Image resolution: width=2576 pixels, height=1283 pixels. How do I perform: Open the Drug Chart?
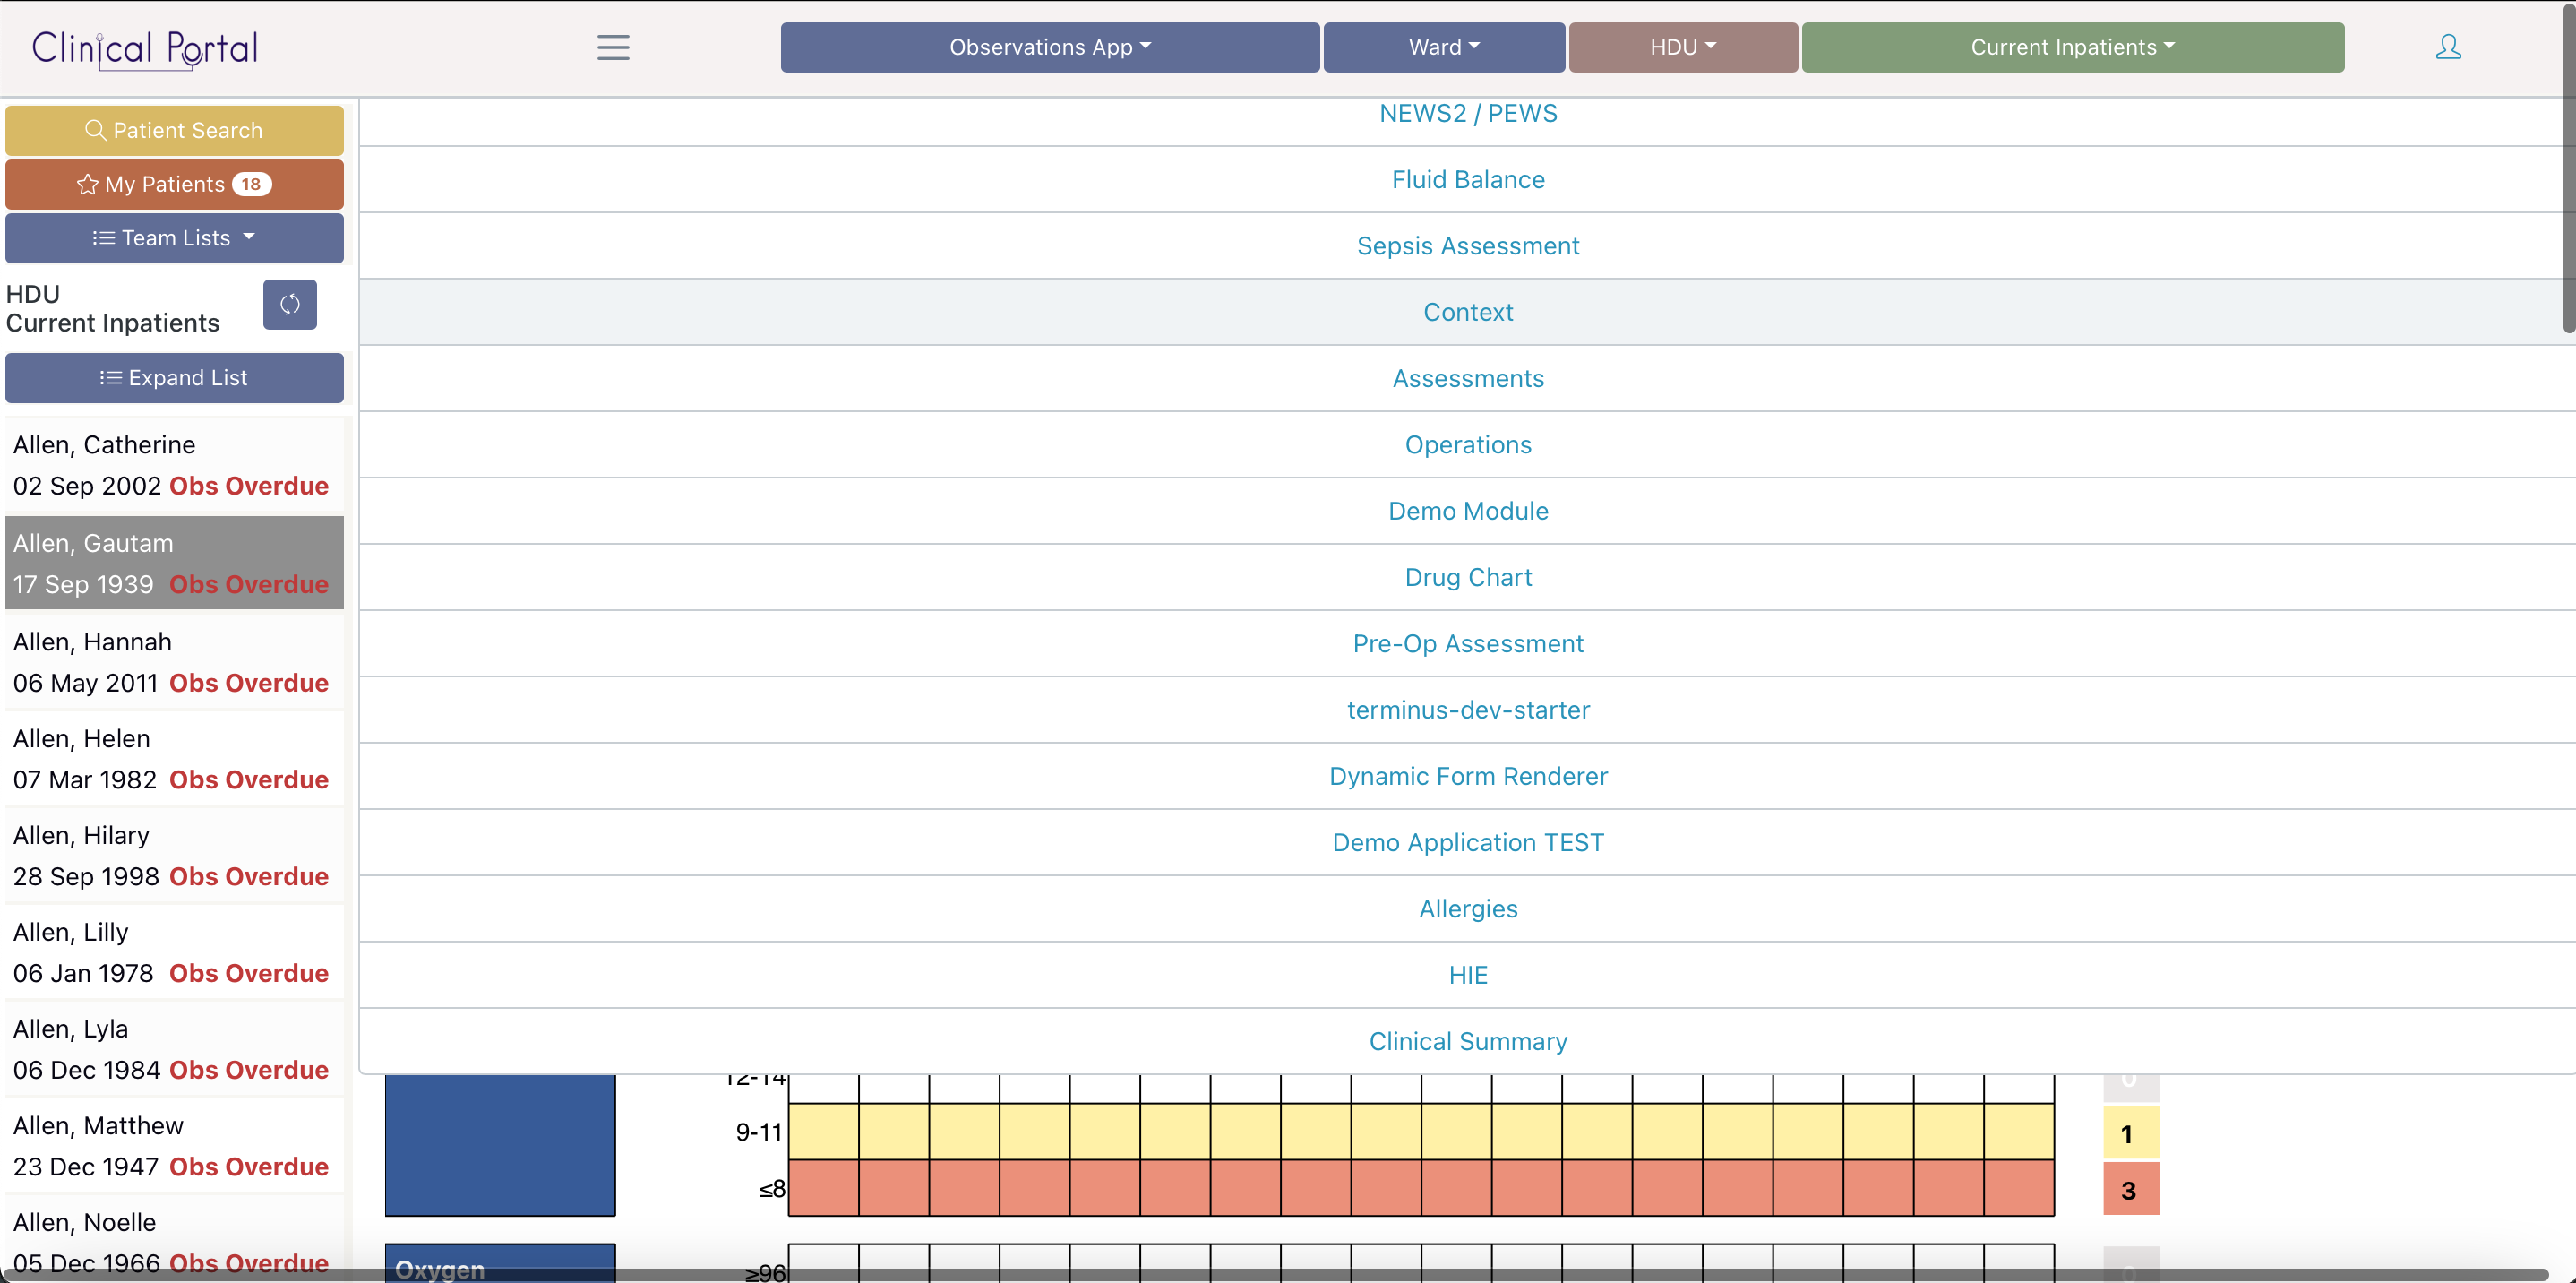pos(1467,577)
